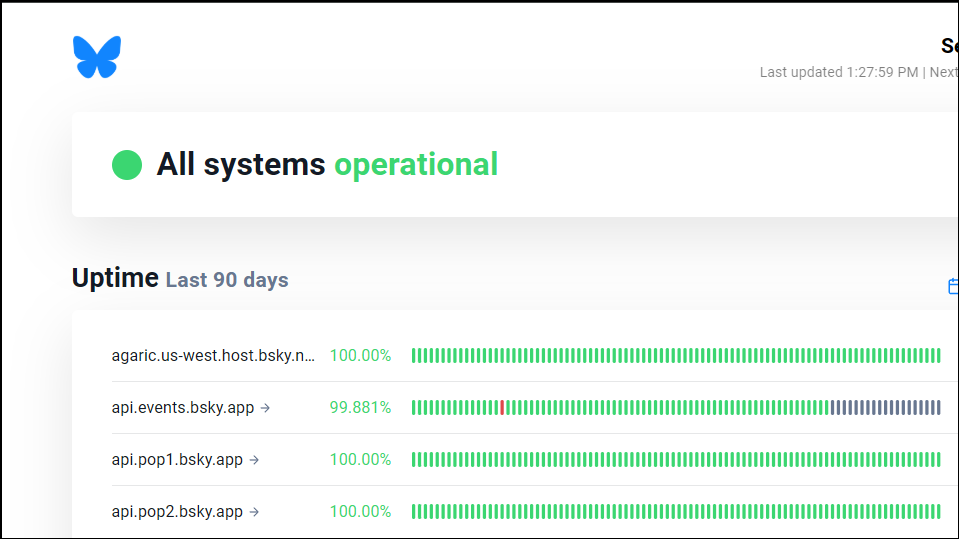
Task: Click the Uptime Last 90 days heading
Action: tap(180, 278)
